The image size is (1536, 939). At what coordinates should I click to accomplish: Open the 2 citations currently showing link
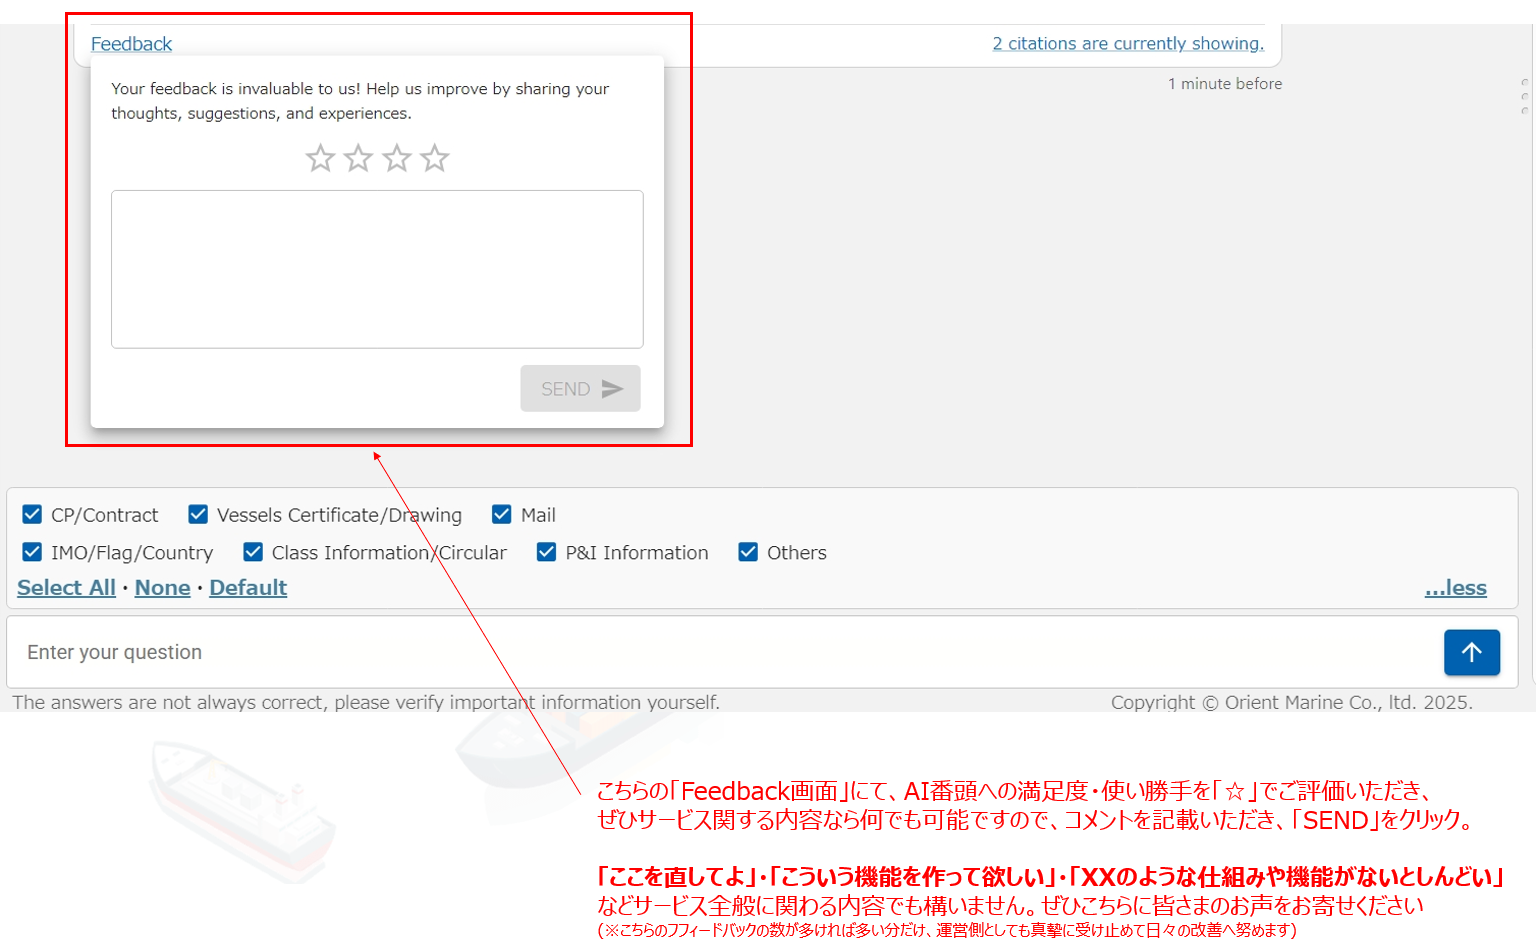pyautogui.click(x=1127, y=44)
